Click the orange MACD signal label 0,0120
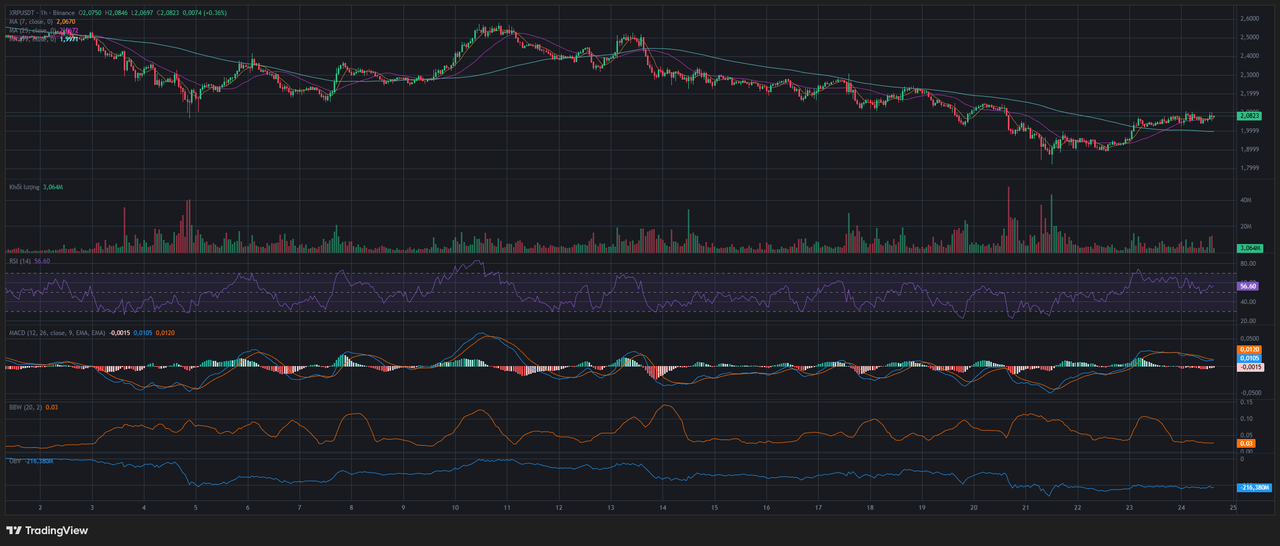1280x546 pixels. click(x=1249, y=349)
